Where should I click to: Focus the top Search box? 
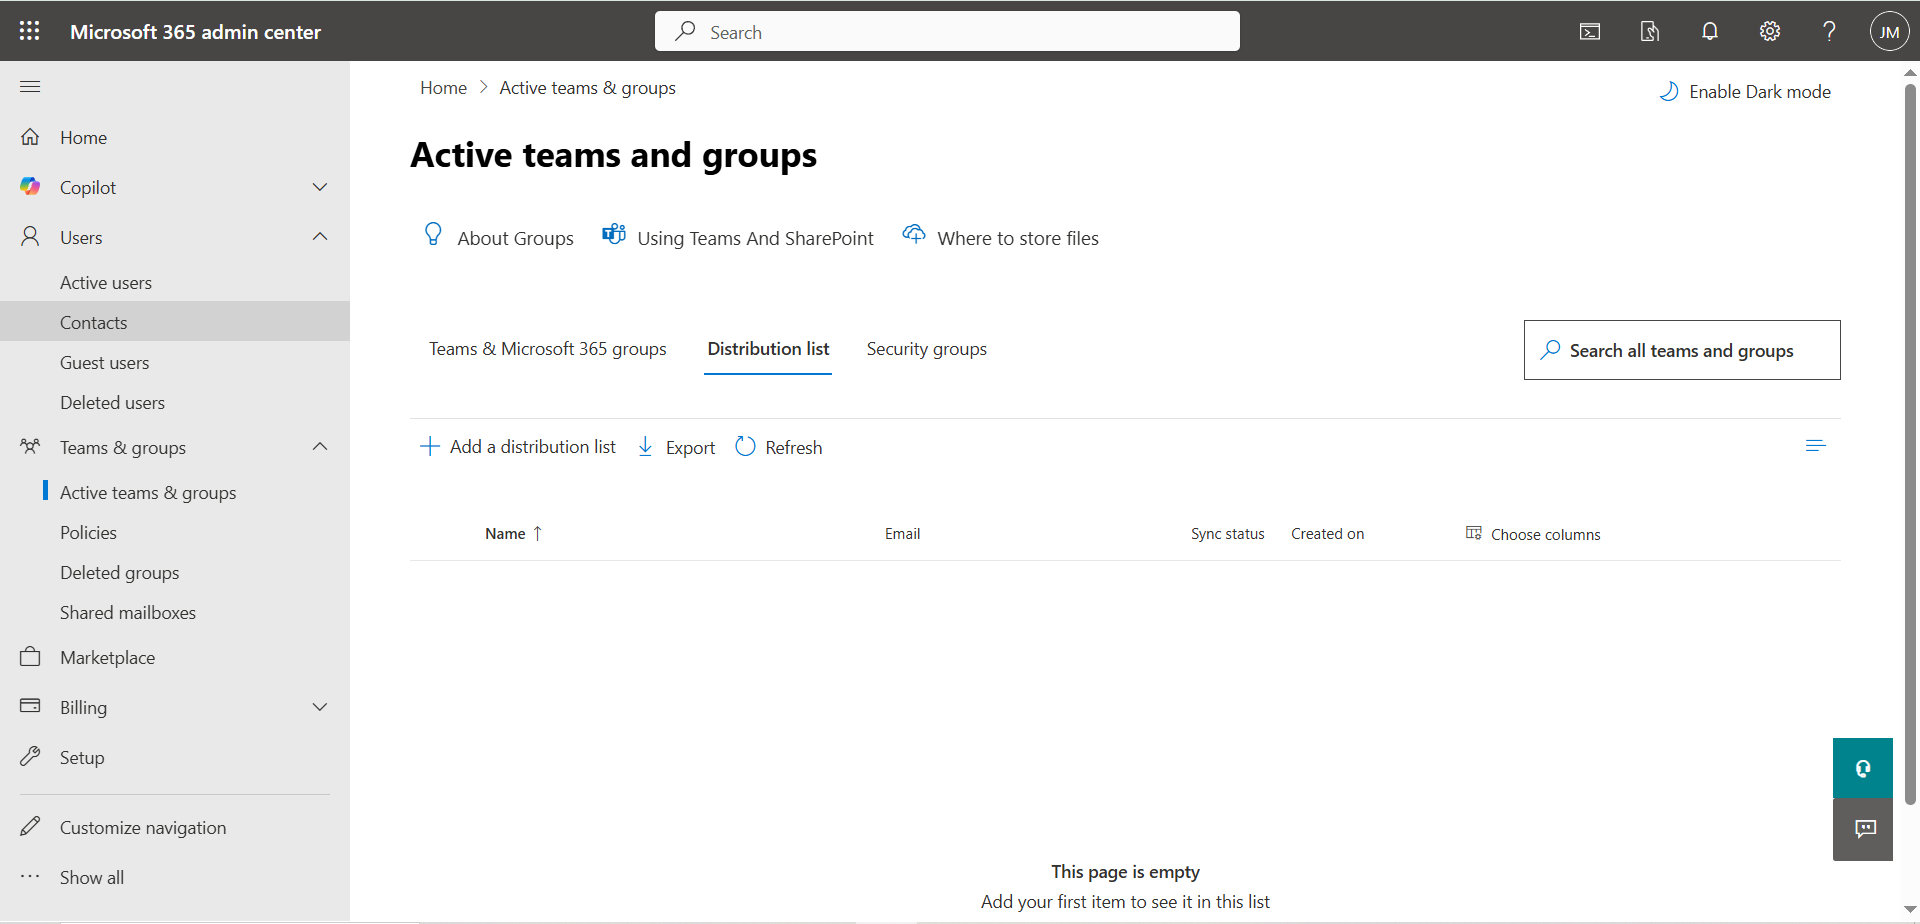click(x=947, y=31)
